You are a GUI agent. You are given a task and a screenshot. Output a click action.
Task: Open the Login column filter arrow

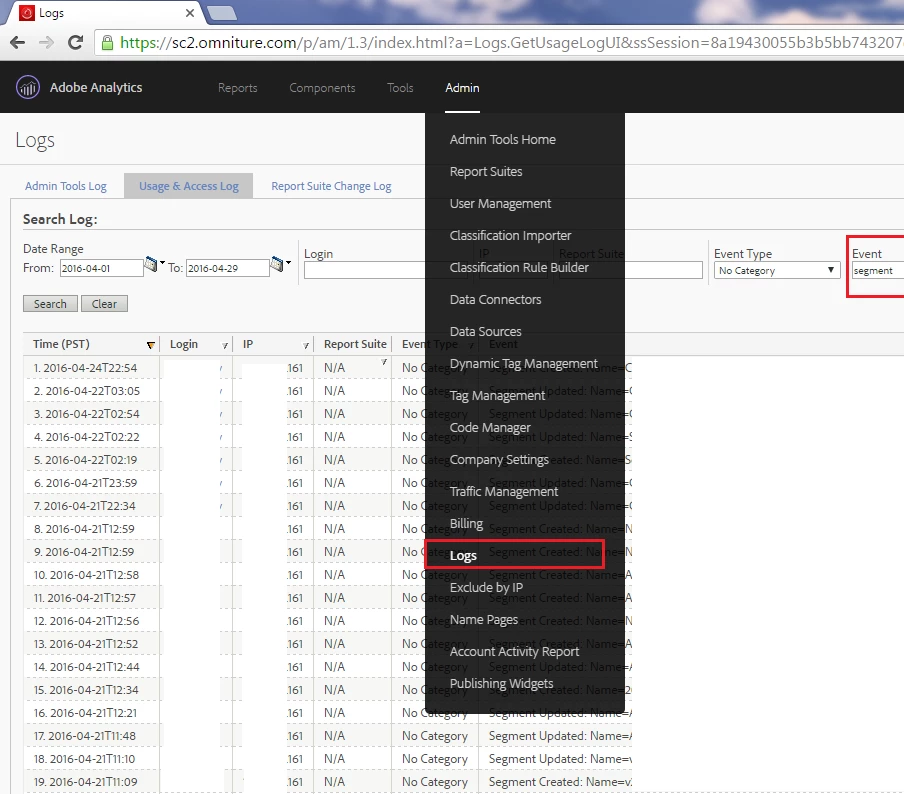pos(225,345)
